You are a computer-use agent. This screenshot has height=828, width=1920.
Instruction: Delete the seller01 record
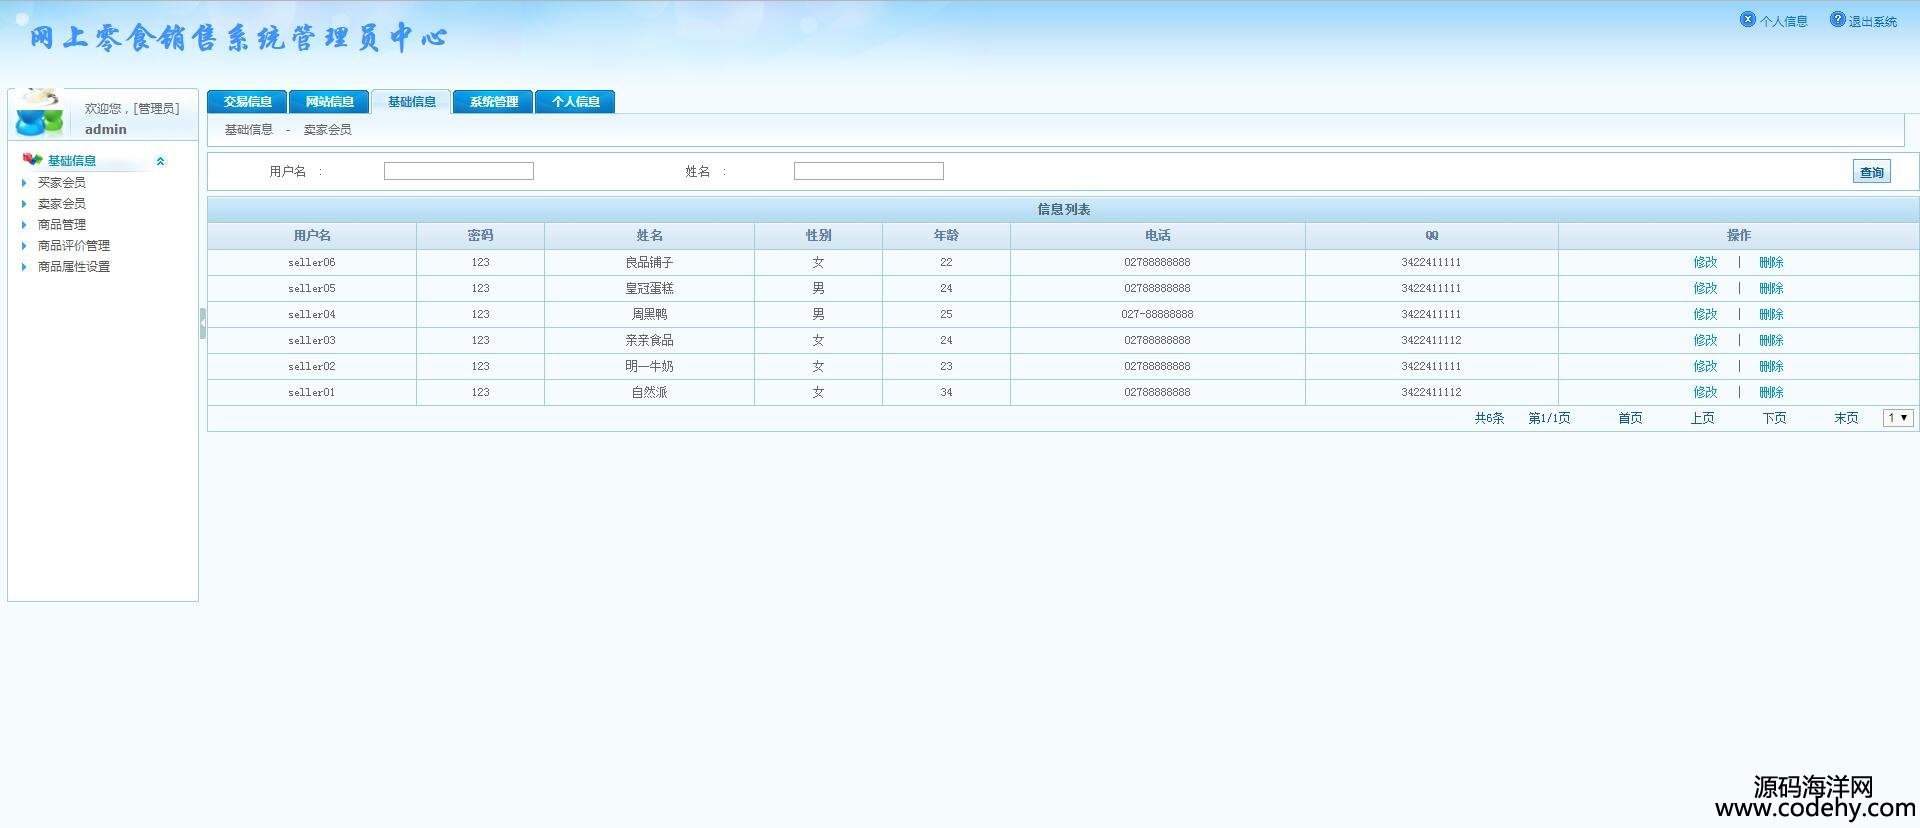(1771, 393)
